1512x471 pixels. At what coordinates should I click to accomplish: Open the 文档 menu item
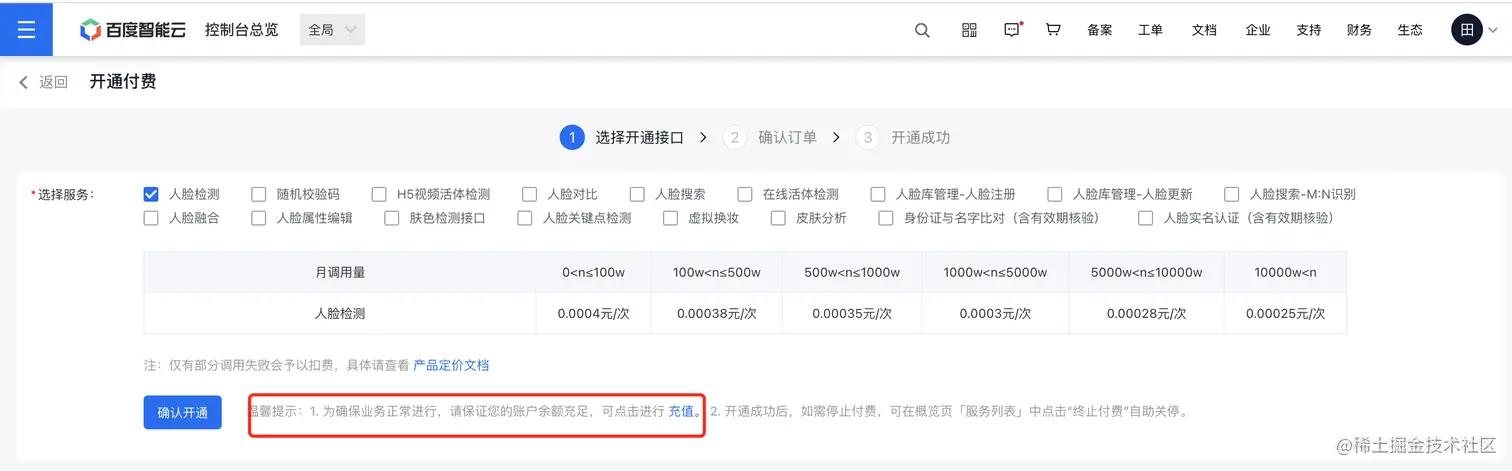[1205, 30]
